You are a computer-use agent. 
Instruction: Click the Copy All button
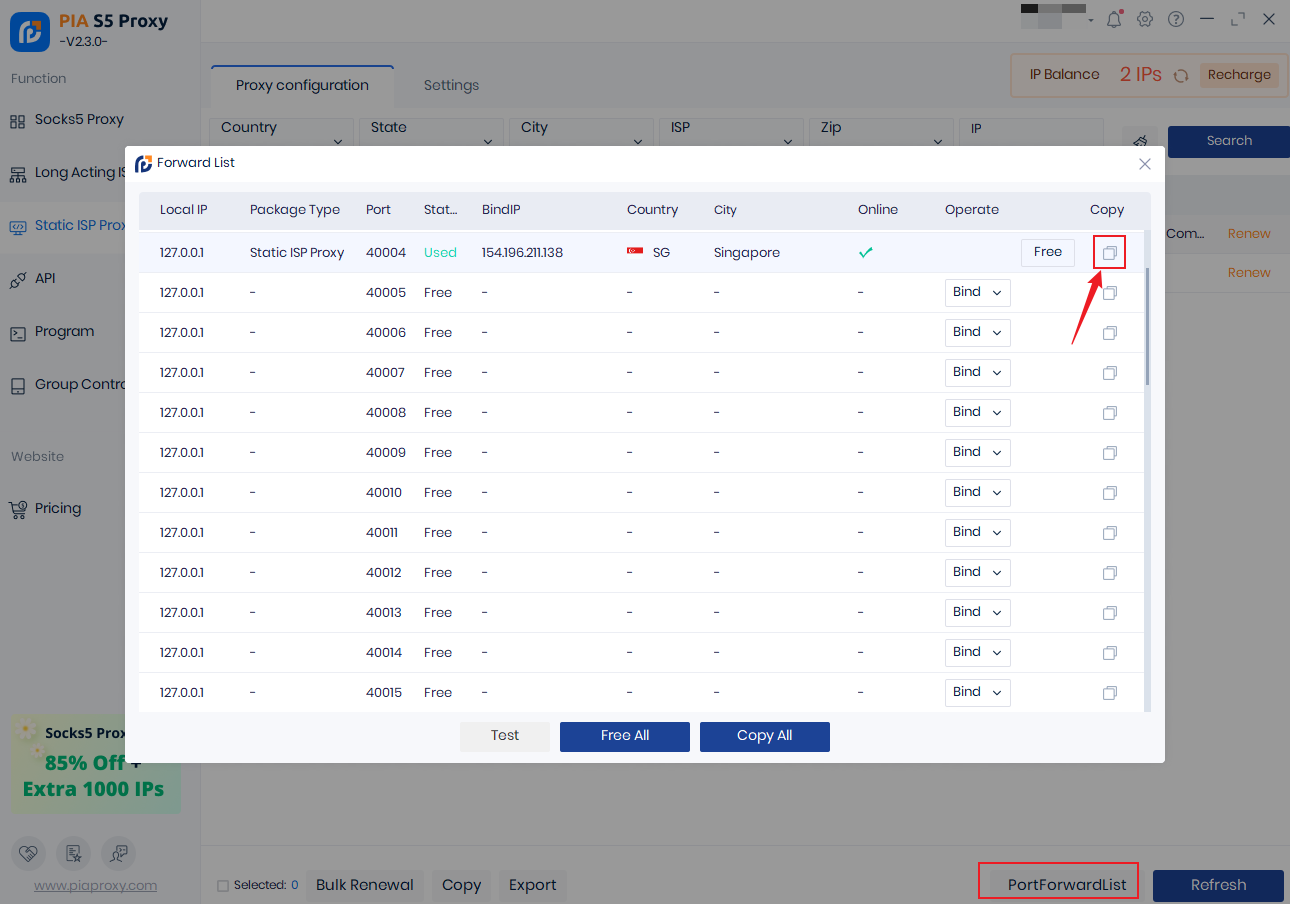click(x=764, y=736)
